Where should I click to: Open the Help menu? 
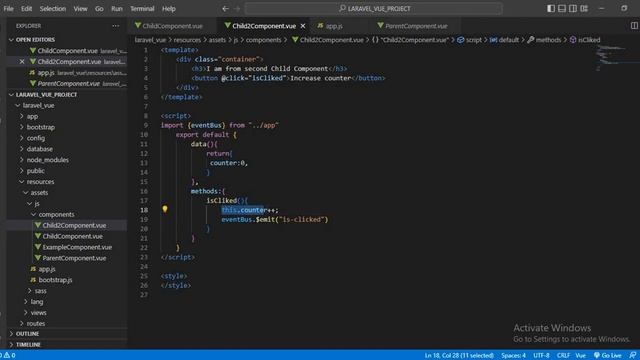point(169,9)
